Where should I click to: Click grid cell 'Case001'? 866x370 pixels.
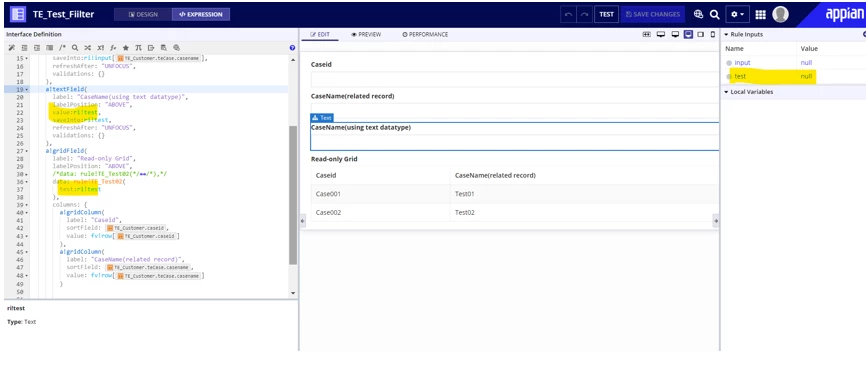coord(327,194)
